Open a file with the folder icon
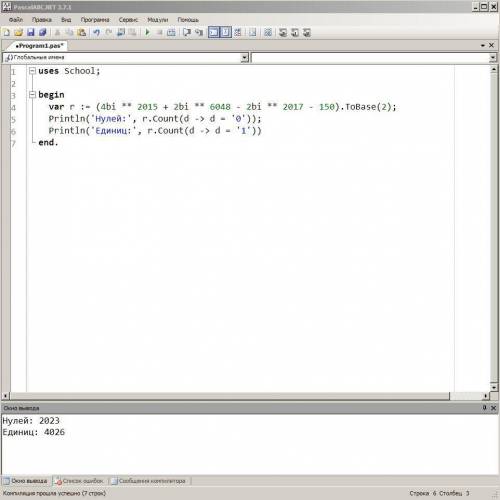Screen dimensions: 500x500 click(x=19, y=32)
